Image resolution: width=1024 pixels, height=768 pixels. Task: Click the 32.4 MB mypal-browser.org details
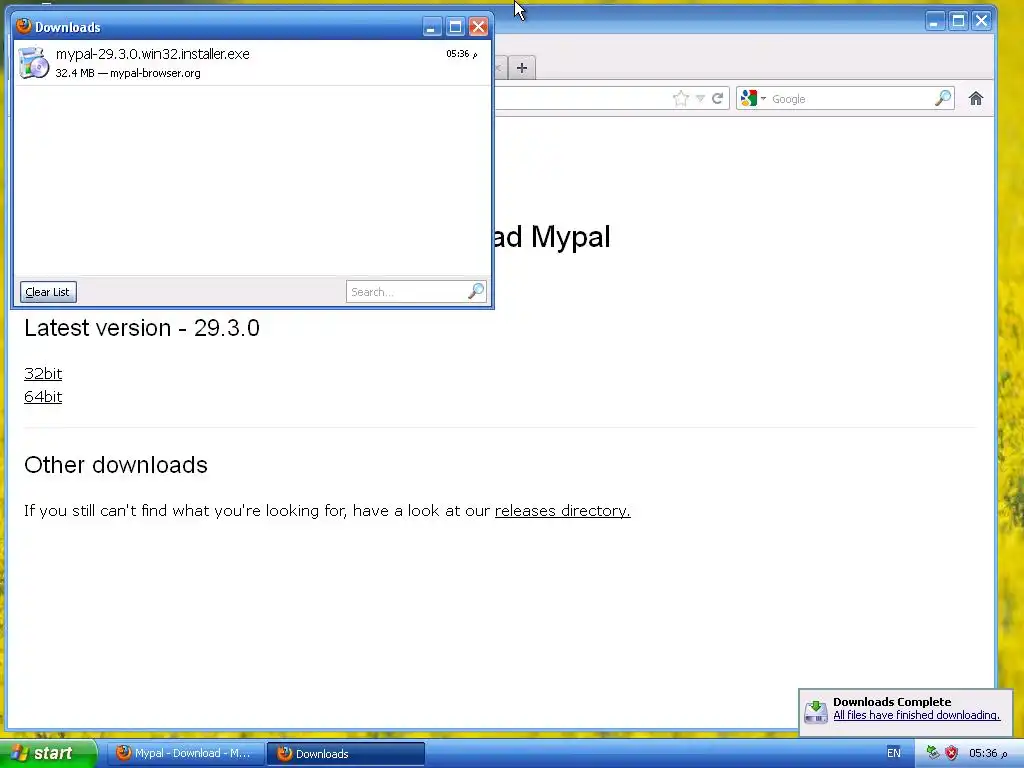click(128, 73)
